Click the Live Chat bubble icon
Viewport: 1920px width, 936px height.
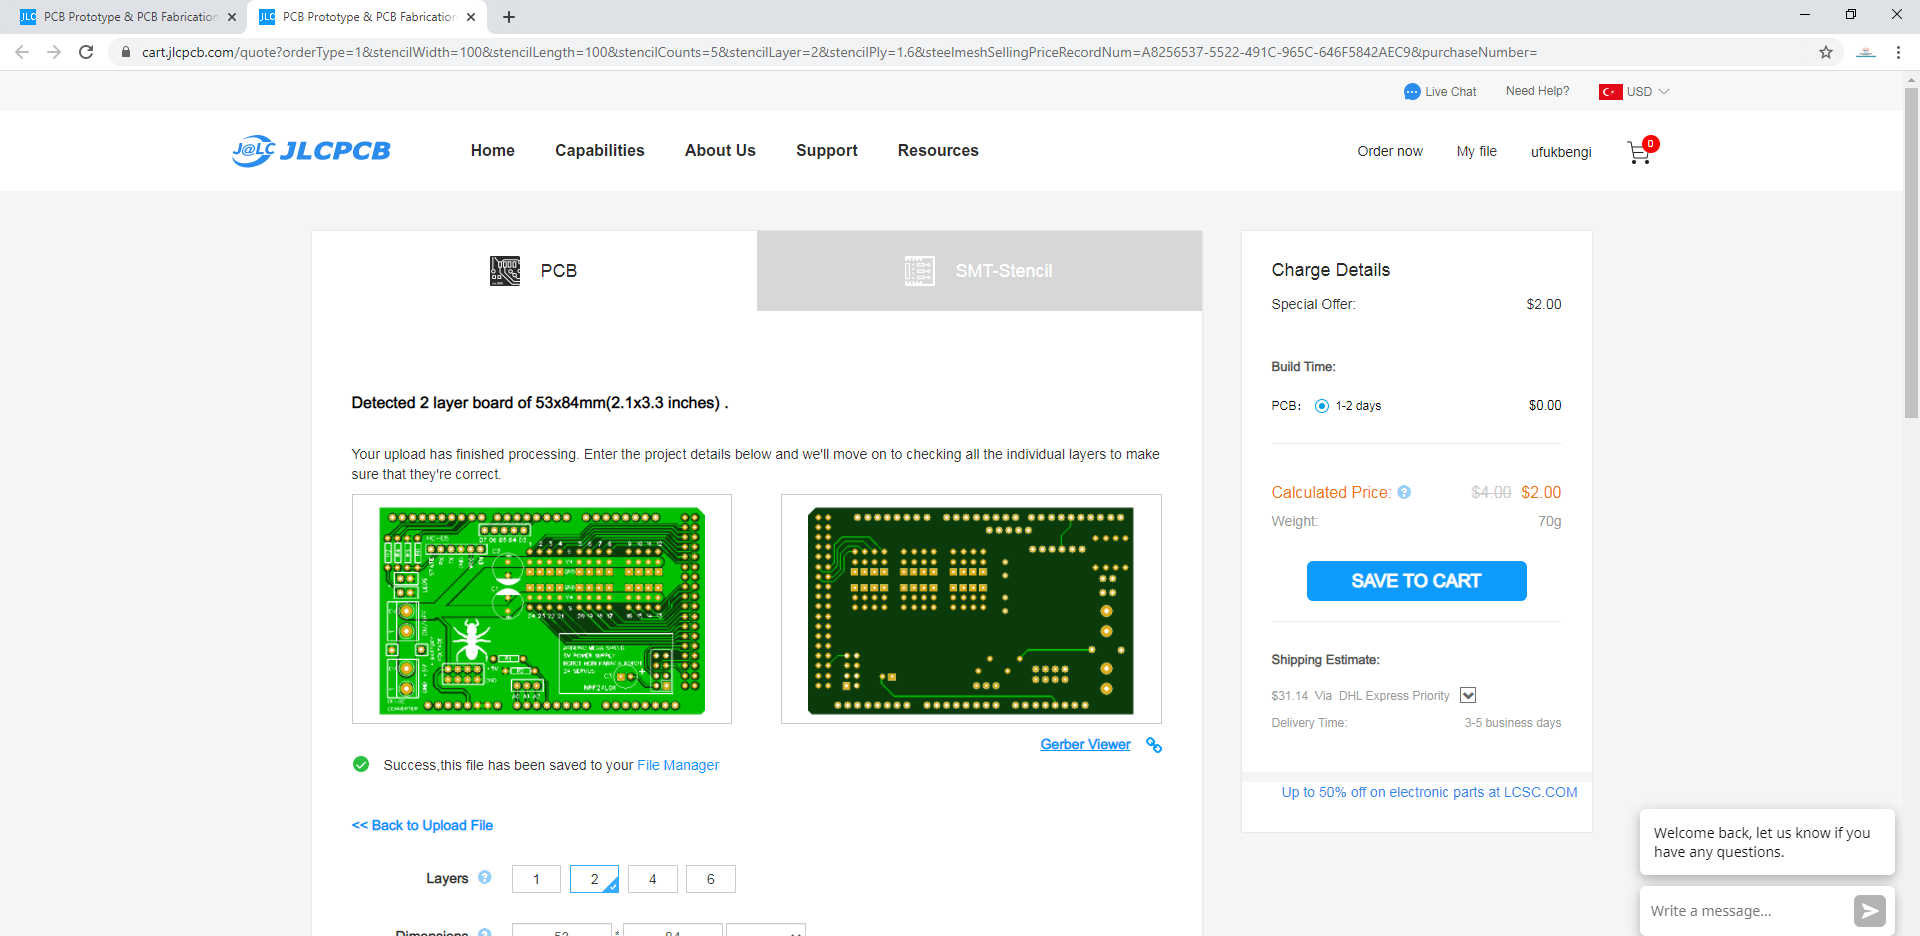(x=1412, y=92)
